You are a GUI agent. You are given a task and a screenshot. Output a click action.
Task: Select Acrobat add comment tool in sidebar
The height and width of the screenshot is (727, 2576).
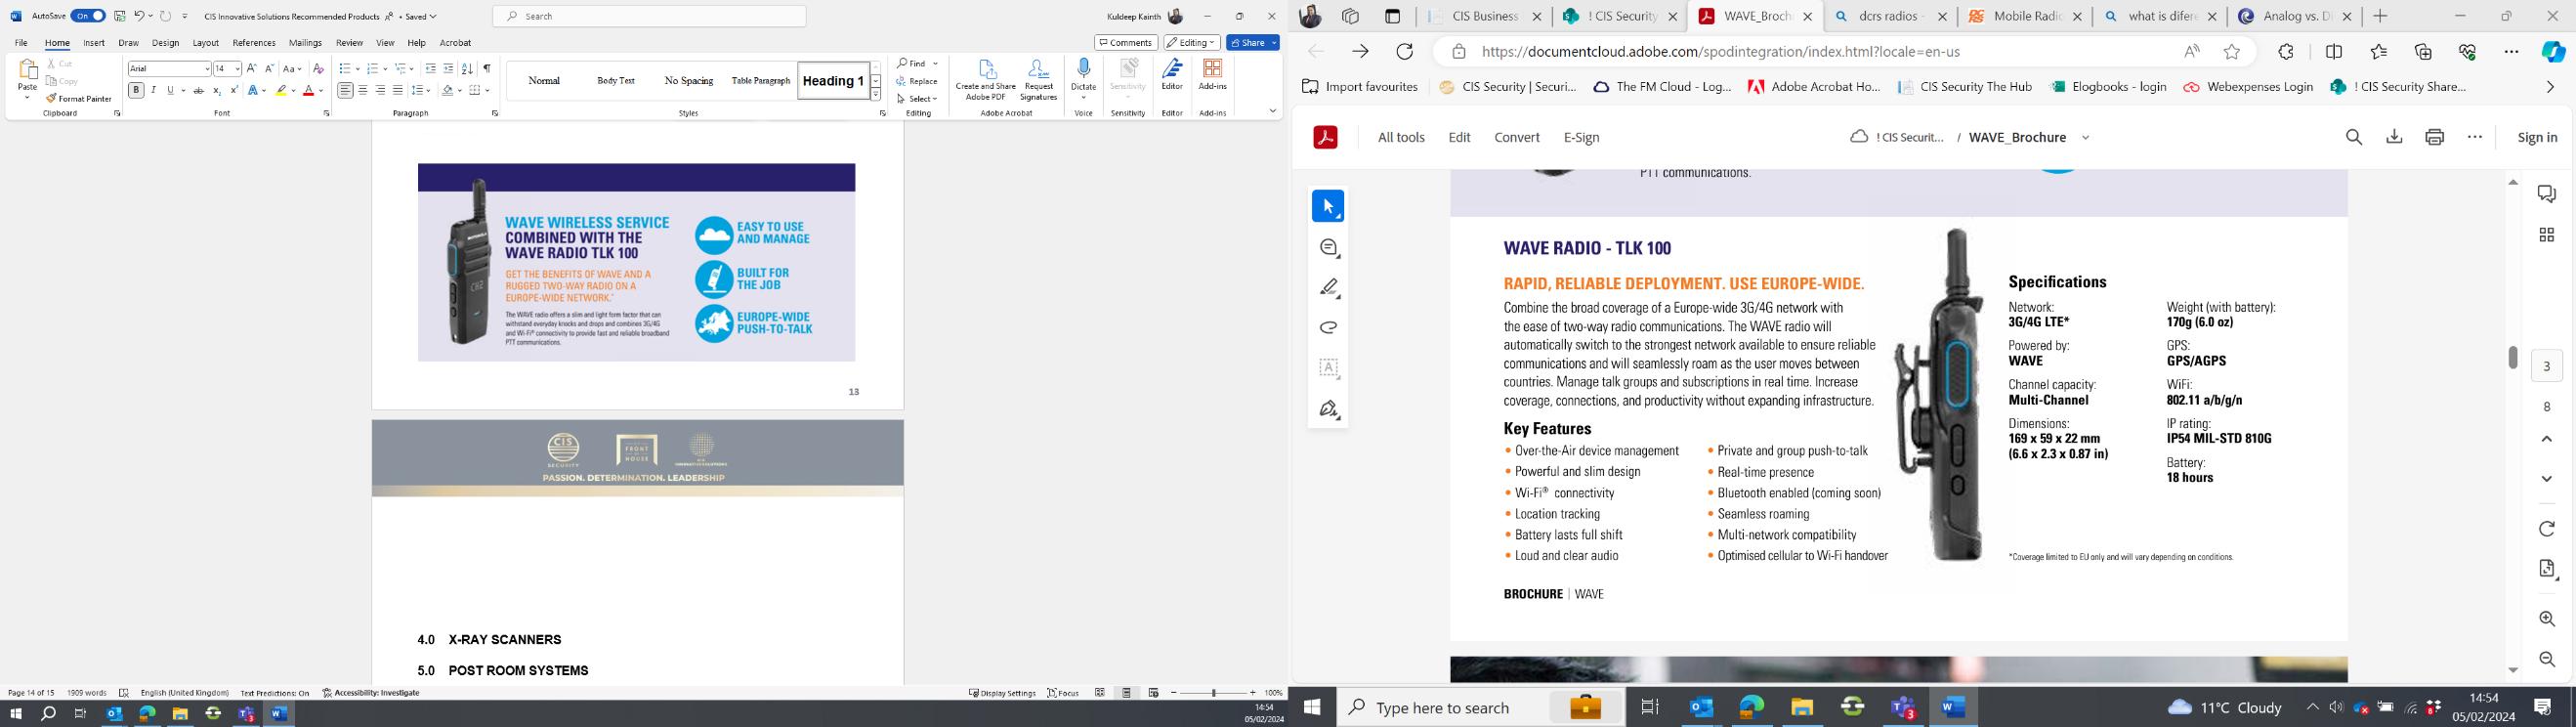pyautogui.click(x=1328, y=247)
